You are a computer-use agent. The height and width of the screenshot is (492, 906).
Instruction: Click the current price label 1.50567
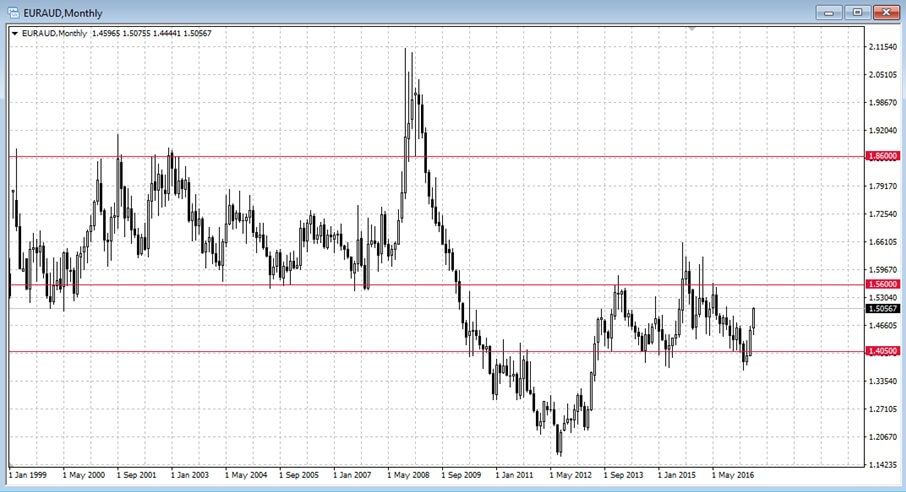(x=882, y=309)
